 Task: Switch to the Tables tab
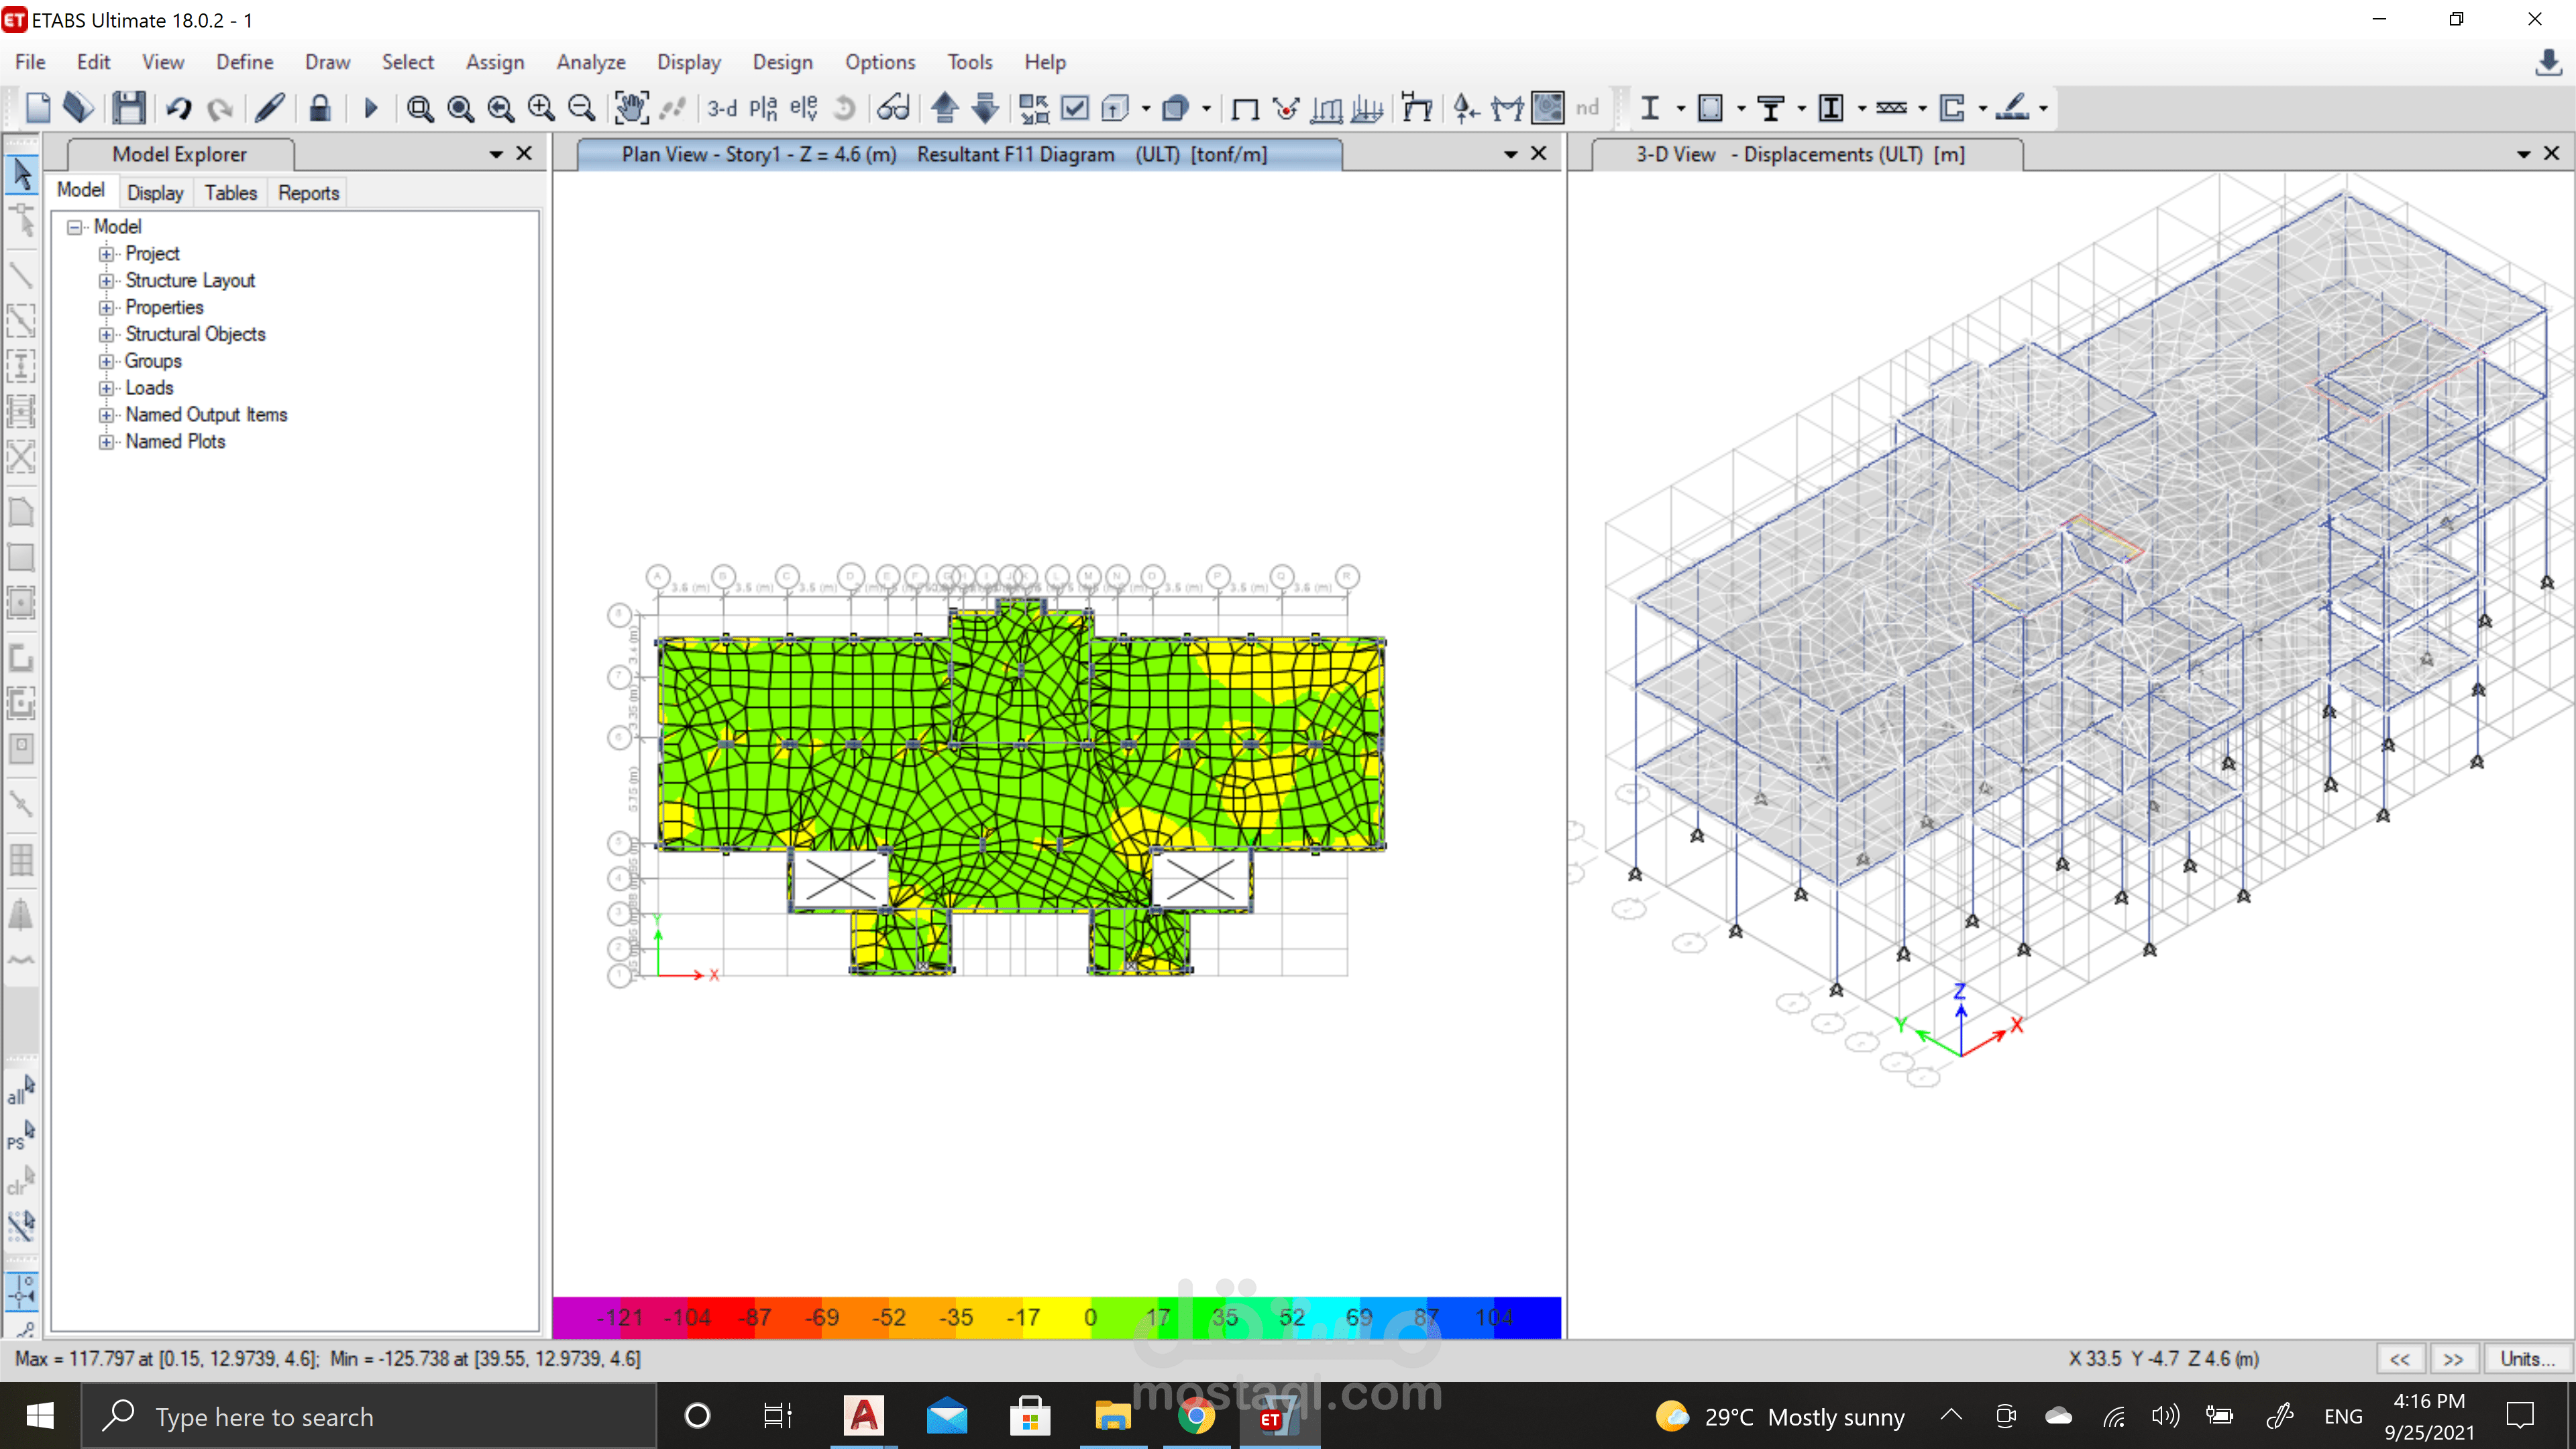pos(230,193)
